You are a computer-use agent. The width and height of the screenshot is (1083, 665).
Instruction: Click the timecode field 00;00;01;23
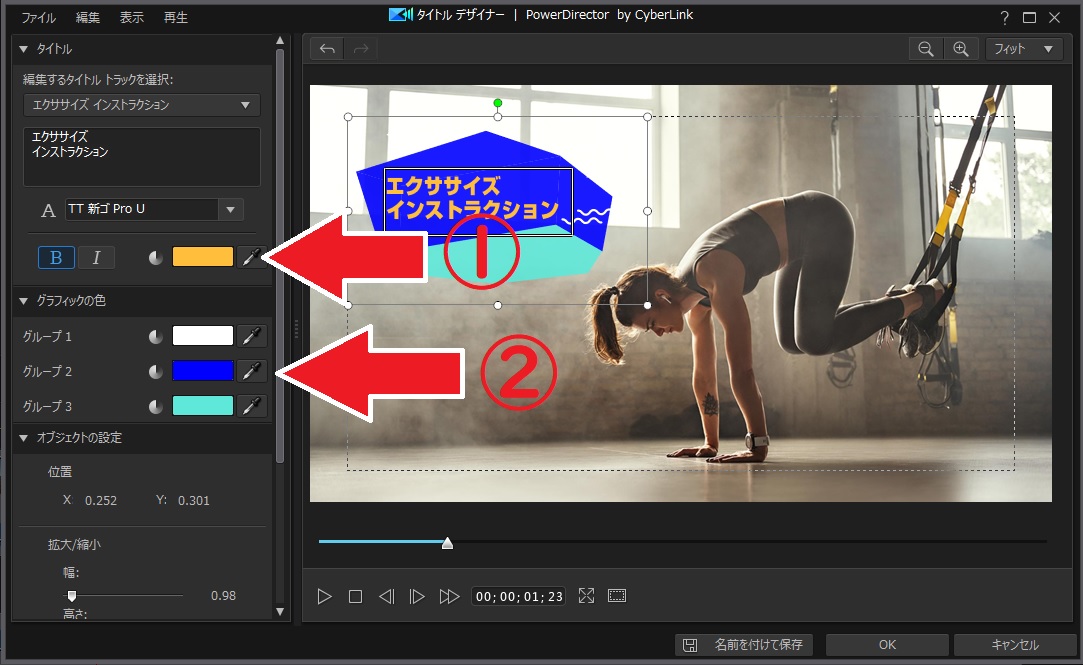[x=519, y=596]
